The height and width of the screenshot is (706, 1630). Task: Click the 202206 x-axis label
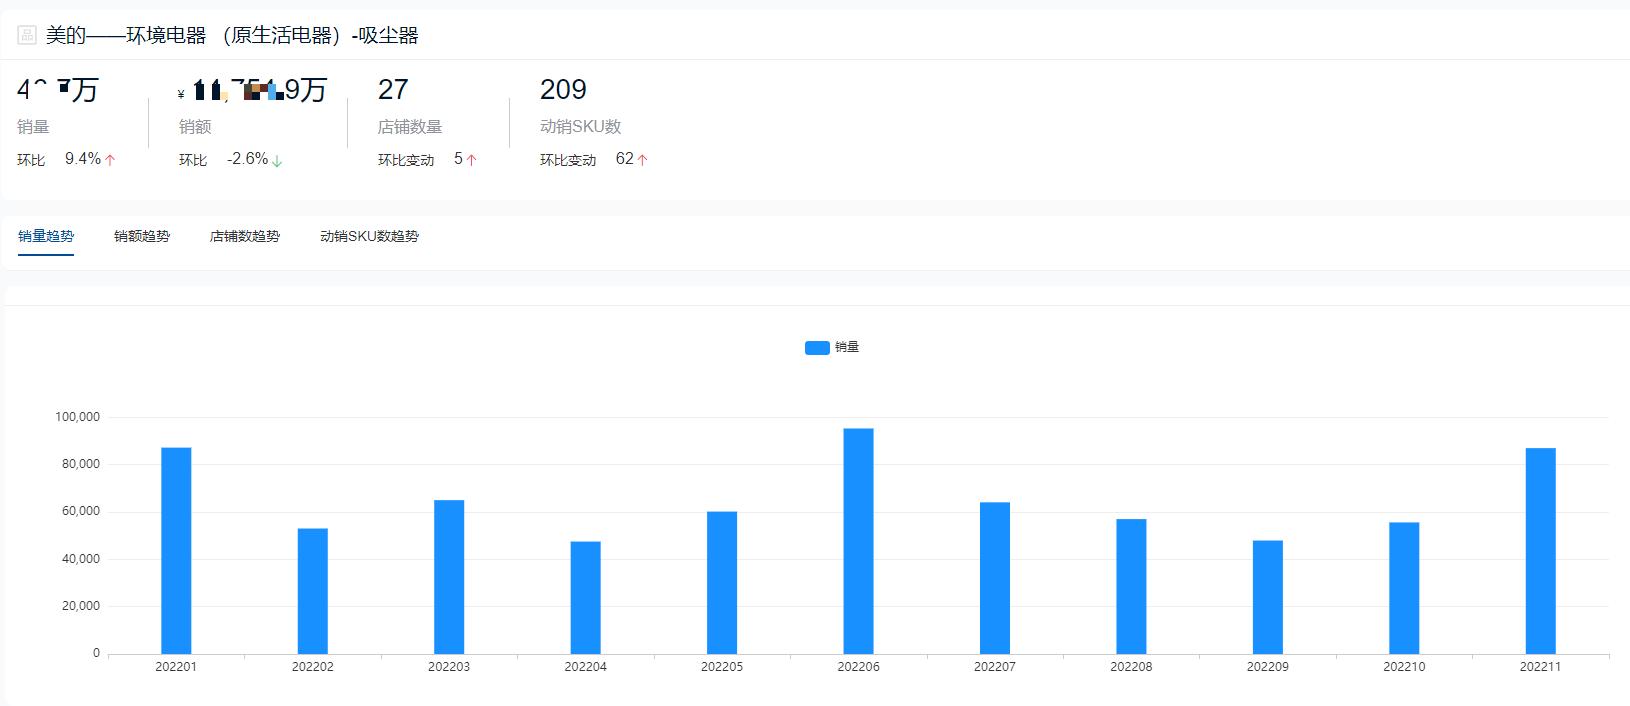858,667
